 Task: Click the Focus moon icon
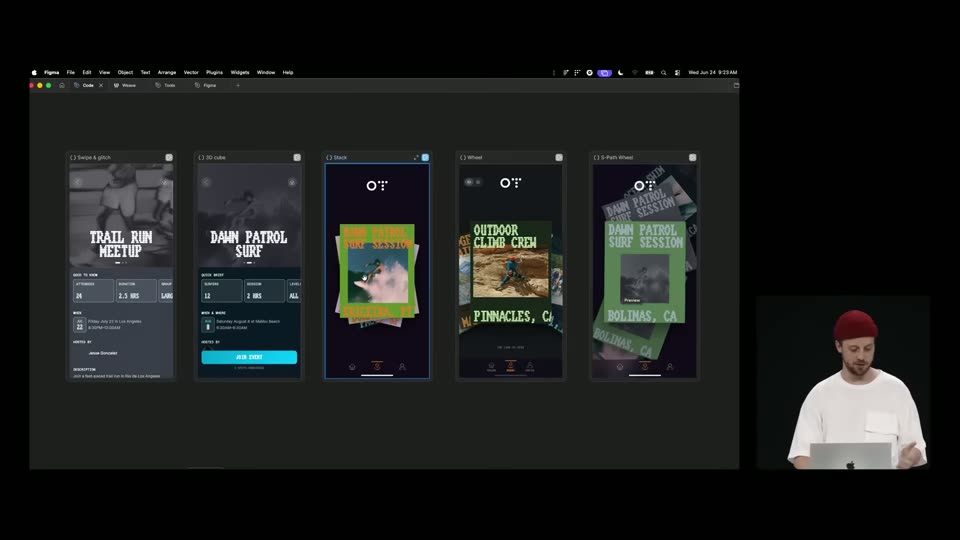point(621,72)
